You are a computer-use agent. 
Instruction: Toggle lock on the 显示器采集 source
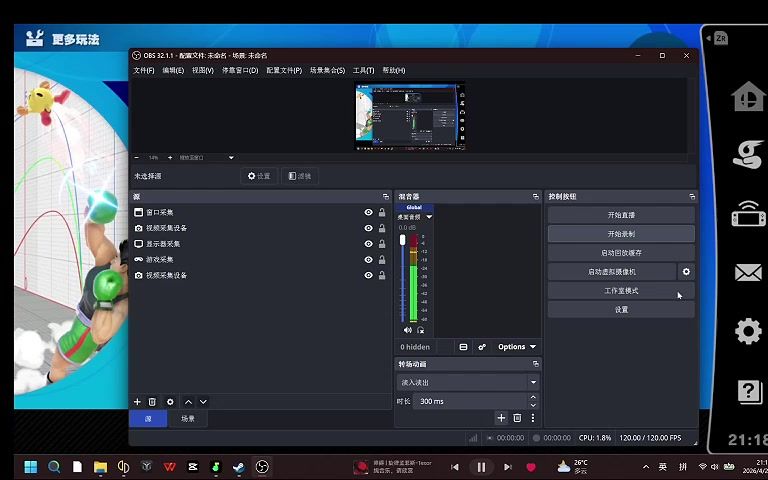(x=382, y=244)
